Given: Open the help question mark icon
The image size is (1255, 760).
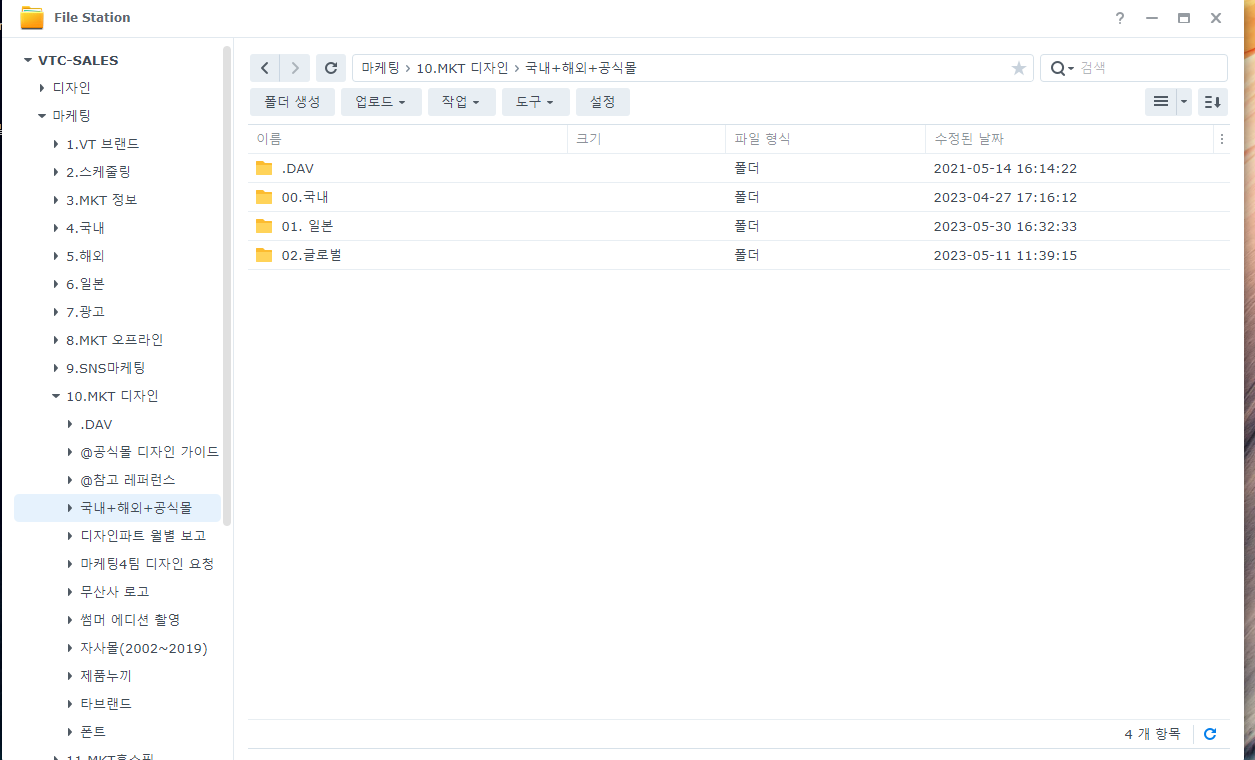Looking at the screenshot, I should (1119, 17).
